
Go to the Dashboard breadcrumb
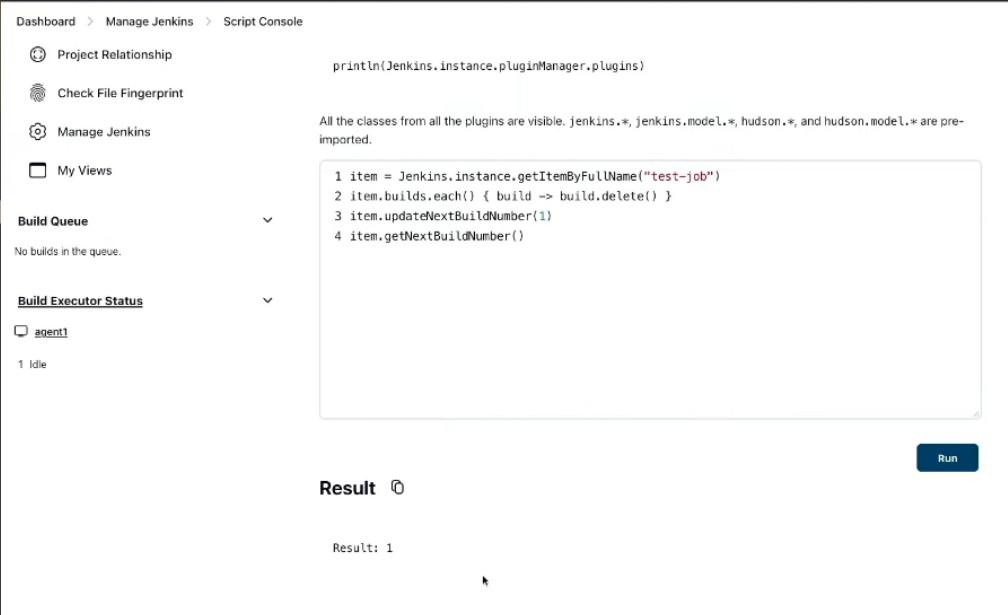tap(45, 21)
